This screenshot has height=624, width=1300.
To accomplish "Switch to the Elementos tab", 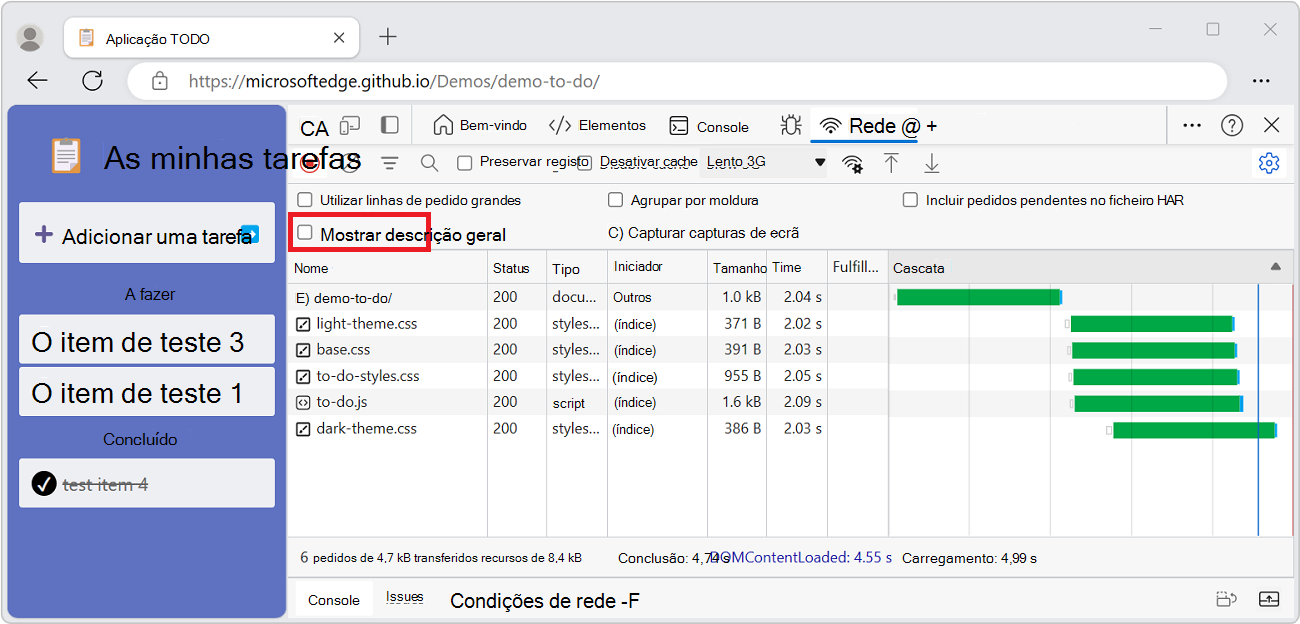I will click(x=611, y=126).
